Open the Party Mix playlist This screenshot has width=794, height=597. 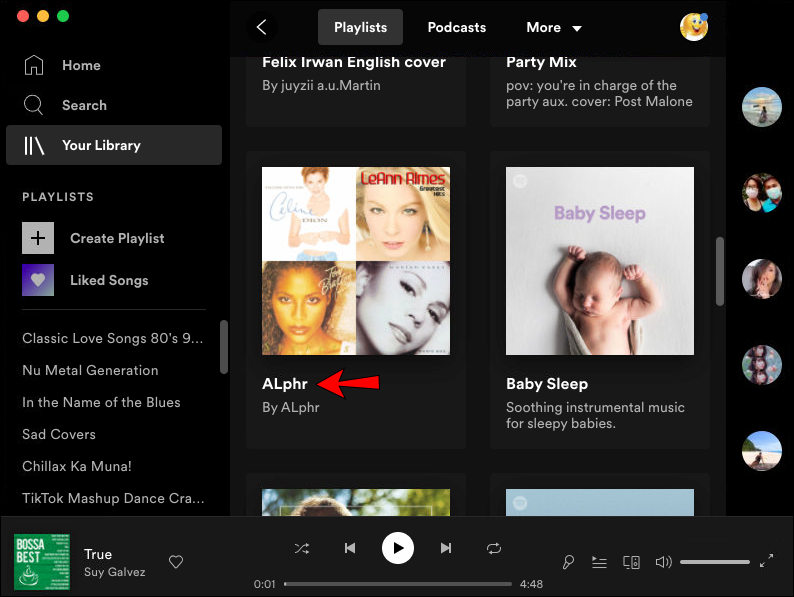pyautogui.click(x=541, y=62)
